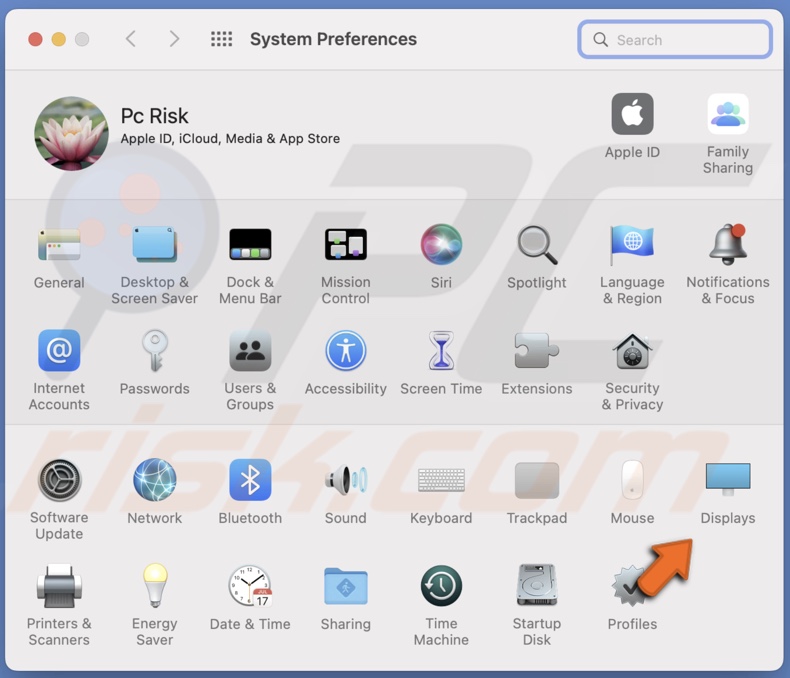Select the Siri preference pane

point(441,245)
